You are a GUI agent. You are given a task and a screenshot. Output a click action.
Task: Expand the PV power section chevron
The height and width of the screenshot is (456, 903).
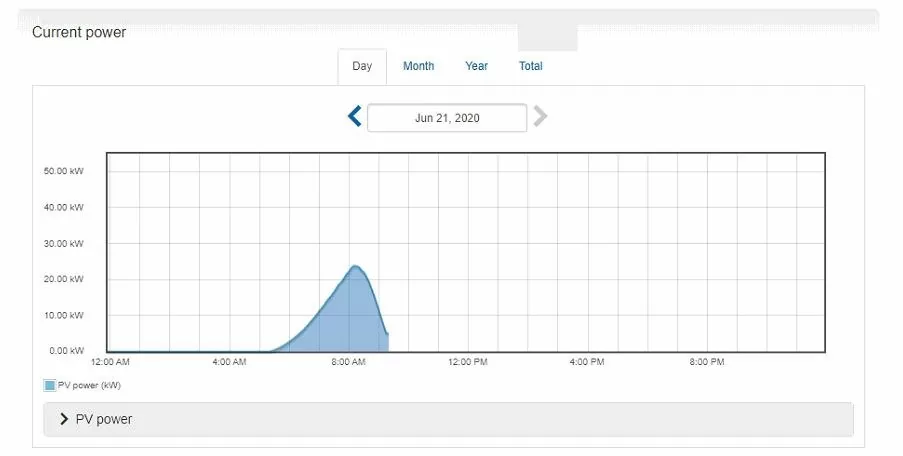pyautogui.click(x=64, y=420)
